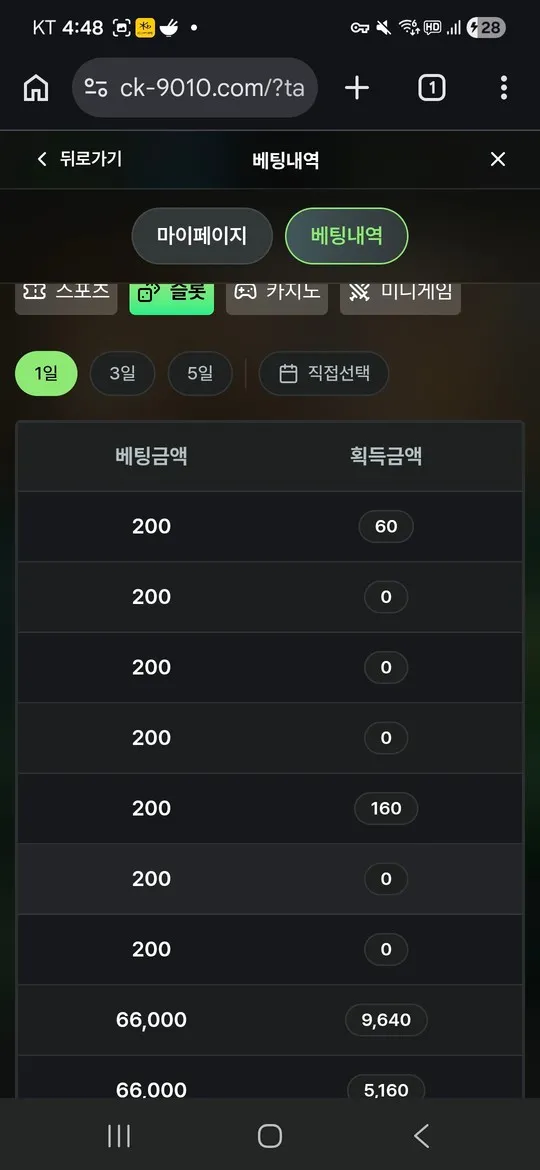Tap the Android recent apps button
This screenshot has width=540, height=1170.
(119, 1136)
